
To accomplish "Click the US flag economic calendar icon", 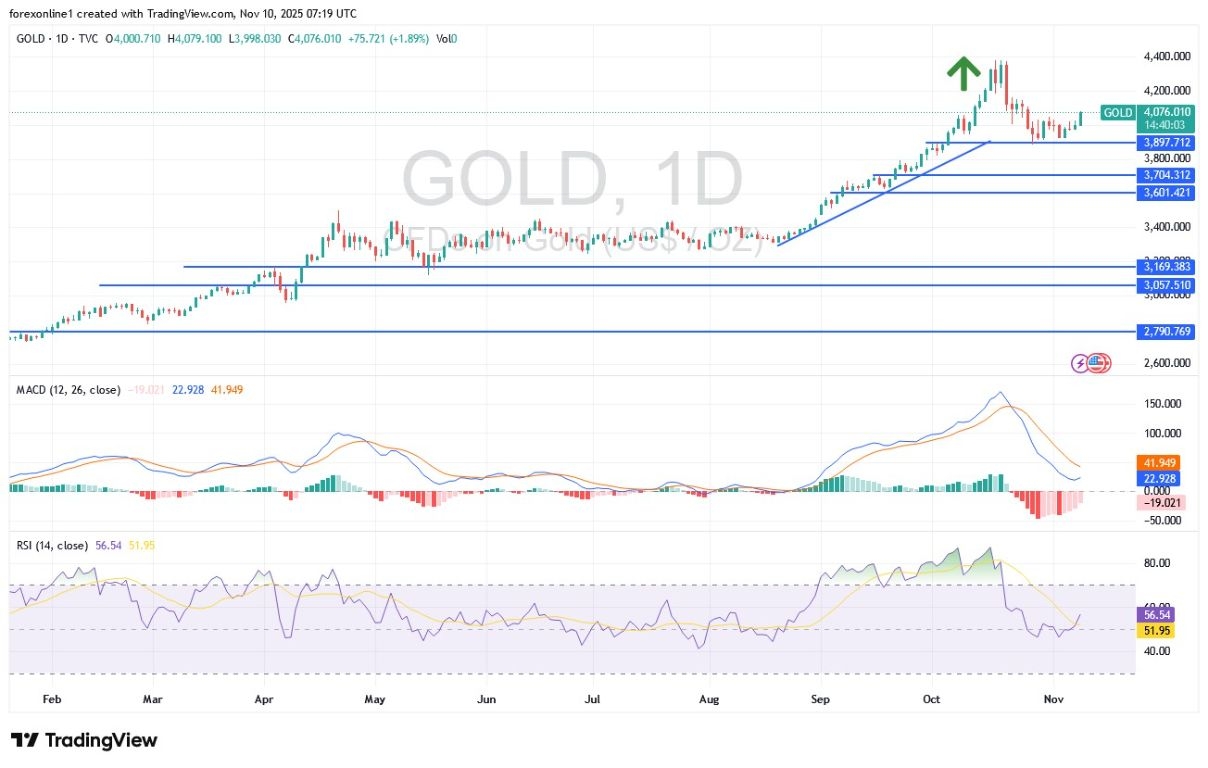I will 1097,363.
